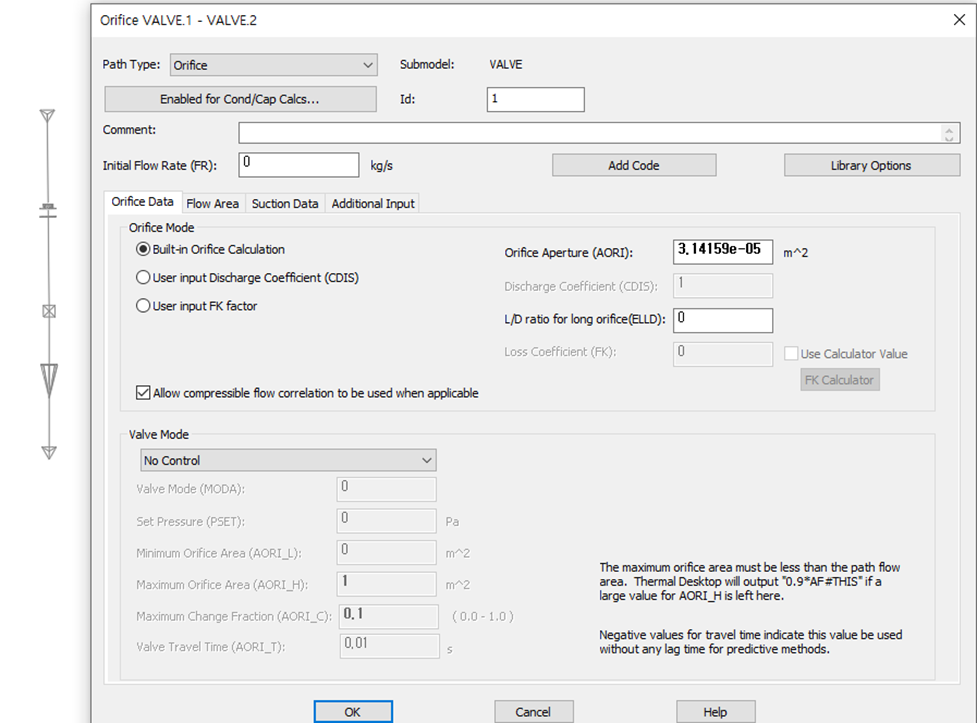
Task: Click the crossed-box valve symbol in the drawing
Action: (49, 311)
